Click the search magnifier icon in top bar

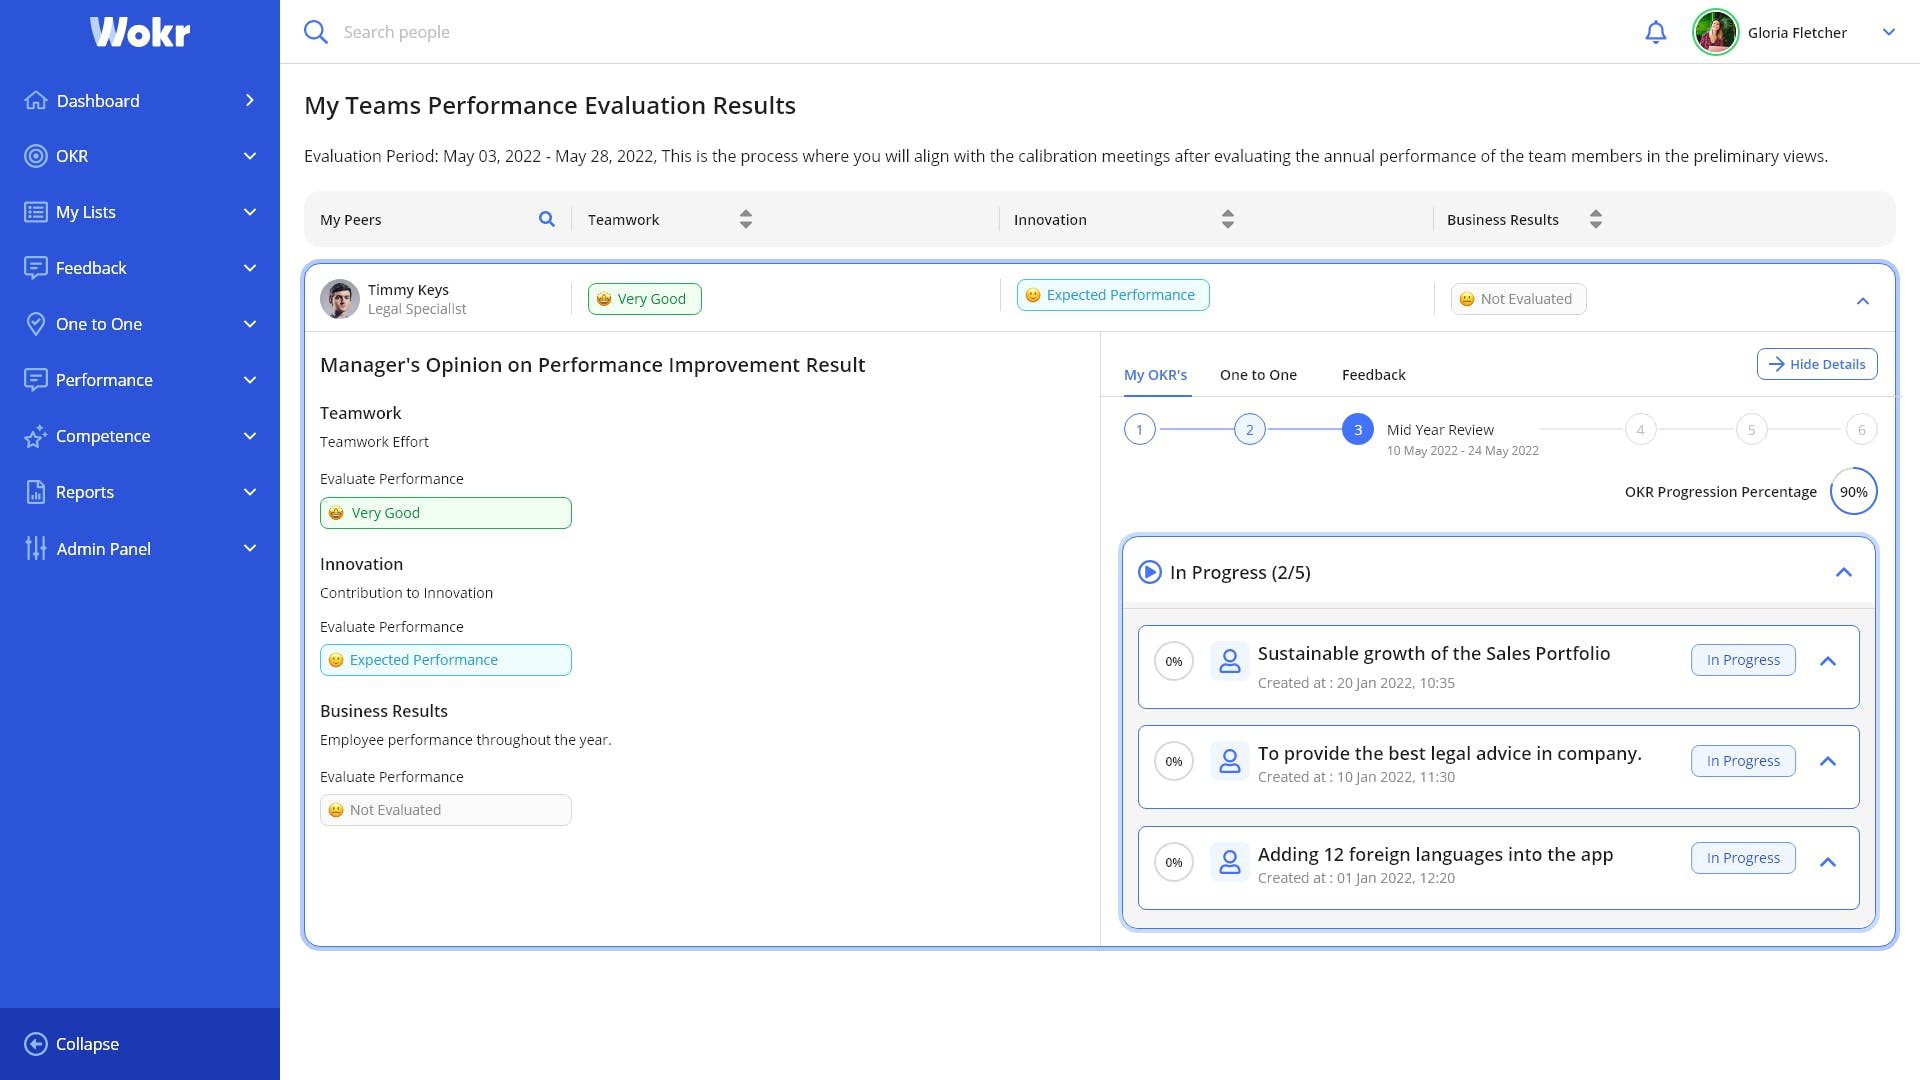(x=316, y=32)
